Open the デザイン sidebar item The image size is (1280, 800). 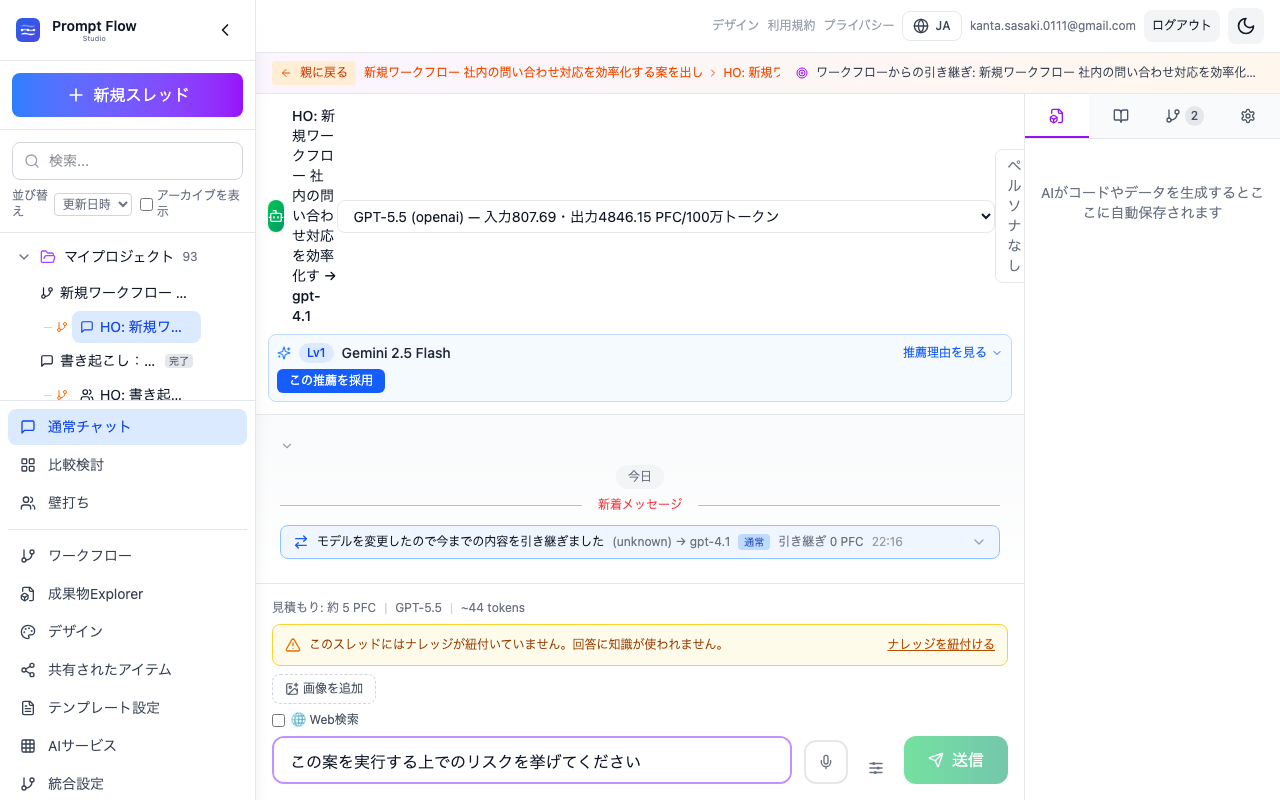(127, 632)
